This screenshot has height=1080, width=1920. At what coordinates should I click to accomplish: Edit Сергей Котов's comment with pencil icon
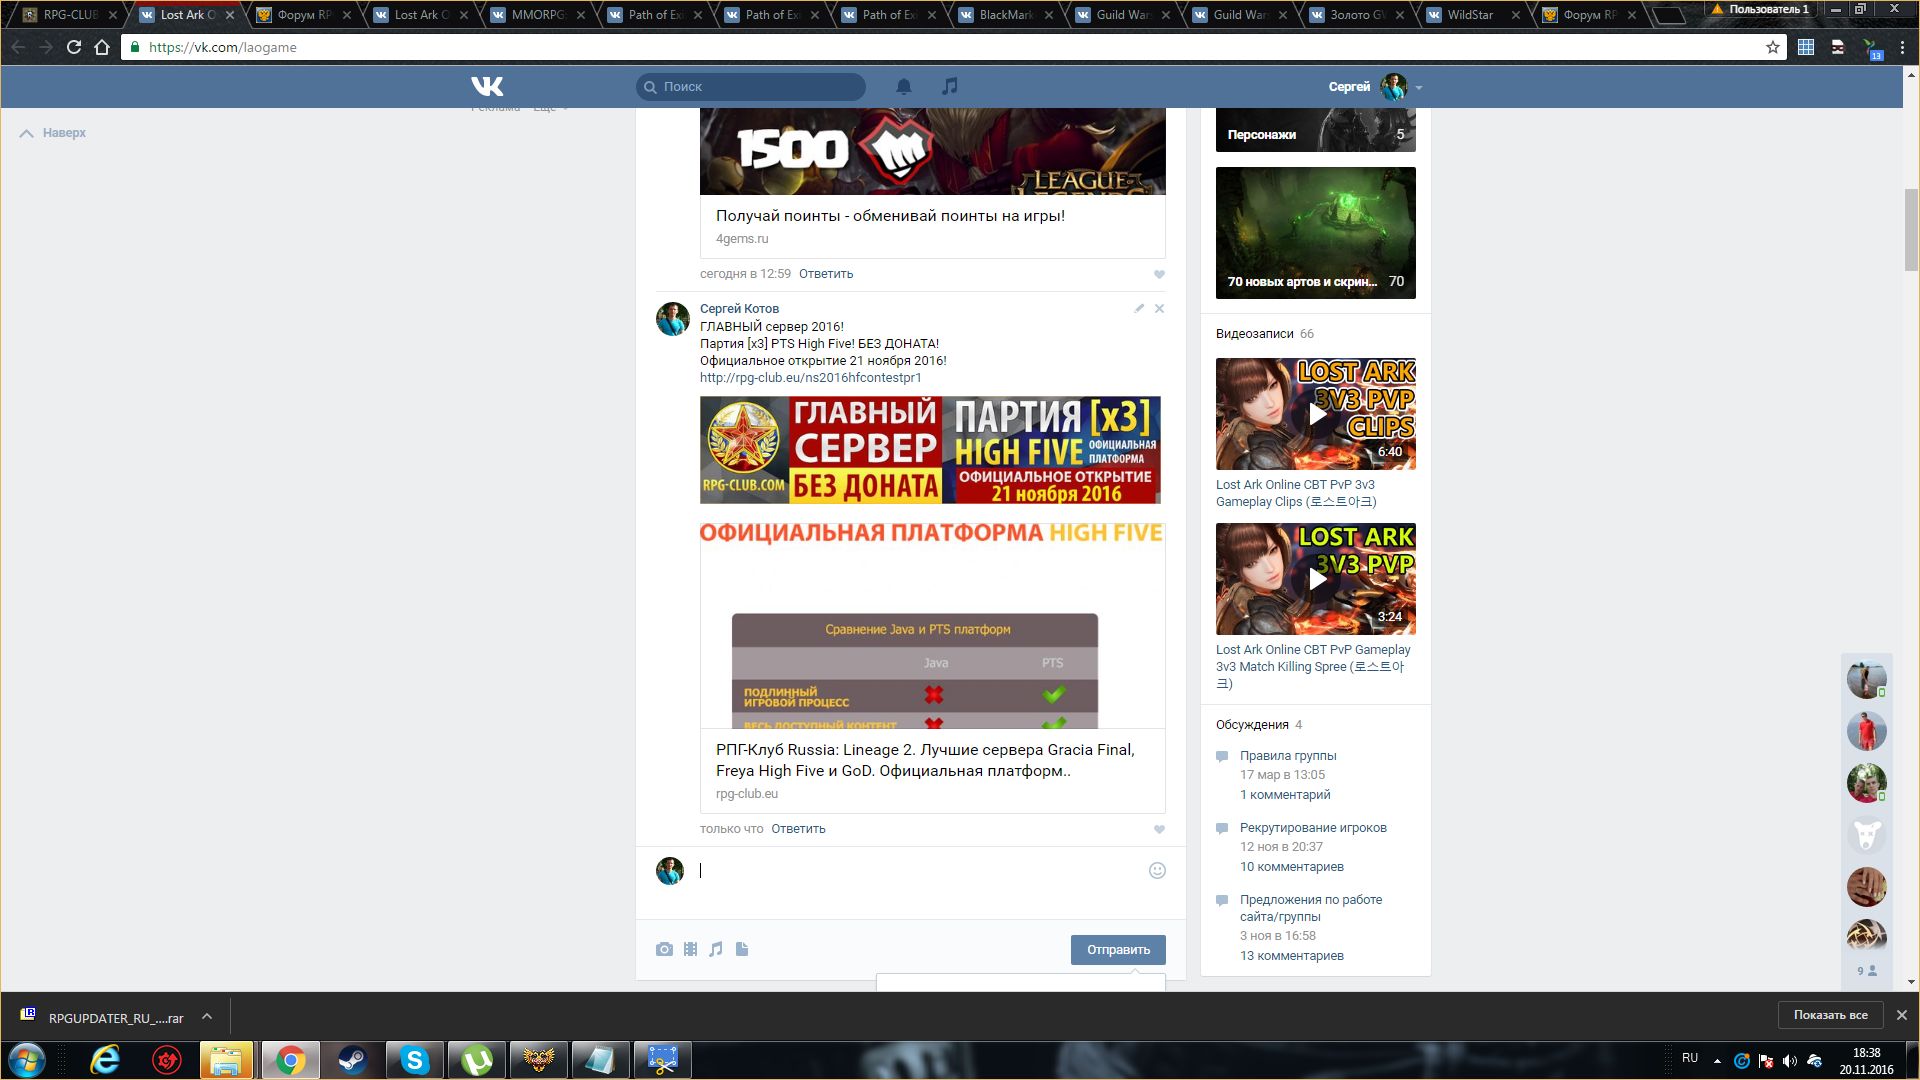[1139, 309]
